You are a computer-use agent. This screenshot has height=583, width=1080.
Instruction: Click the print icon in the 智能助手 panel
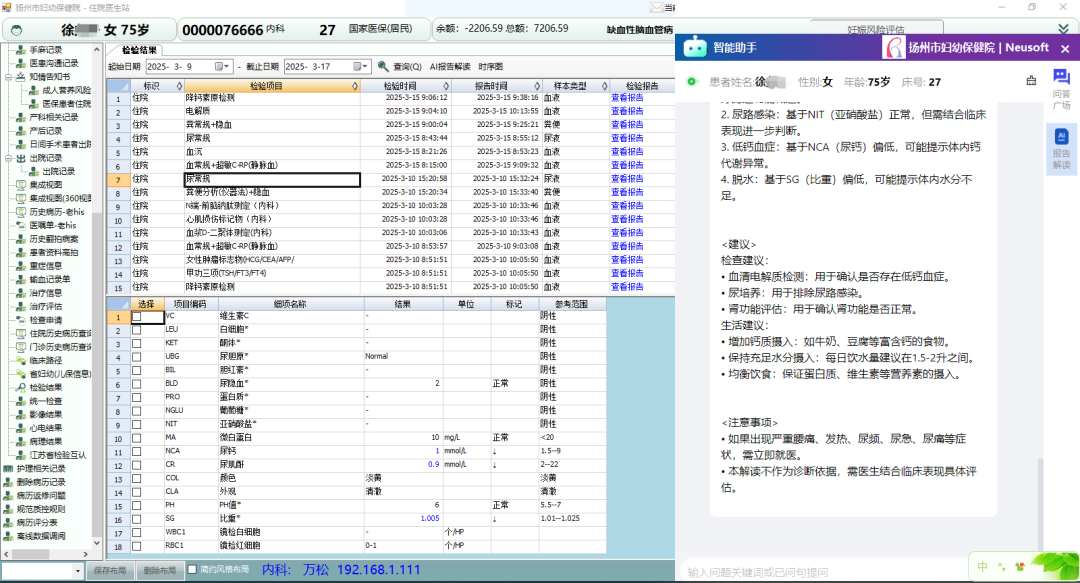tap(1031, 78)
